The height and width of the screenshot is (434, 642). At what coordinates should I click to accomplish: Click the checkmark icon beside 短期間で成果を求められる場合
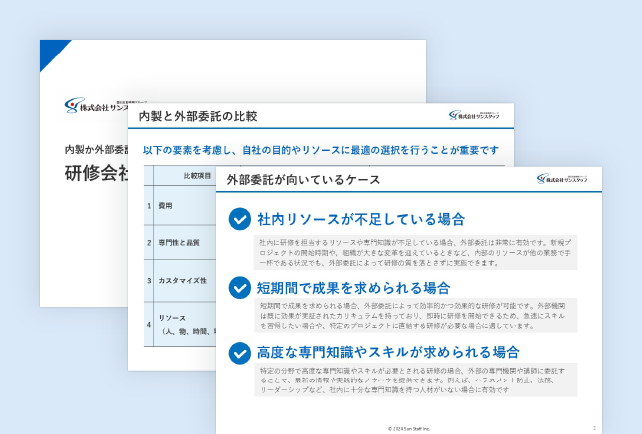tap(240, 287)
